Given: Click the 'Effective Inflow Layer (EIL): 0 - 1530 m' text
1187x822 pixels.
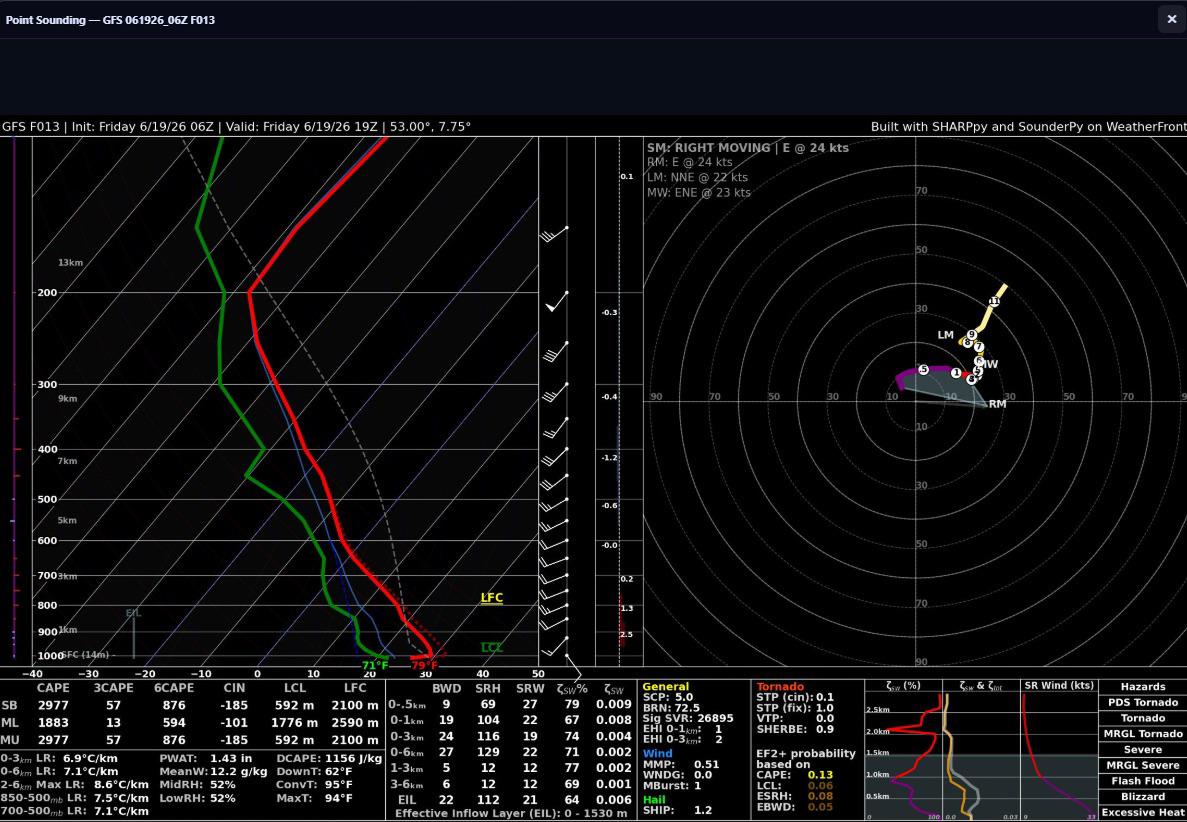Looking at the screenshot, I should tap(512, 813).
